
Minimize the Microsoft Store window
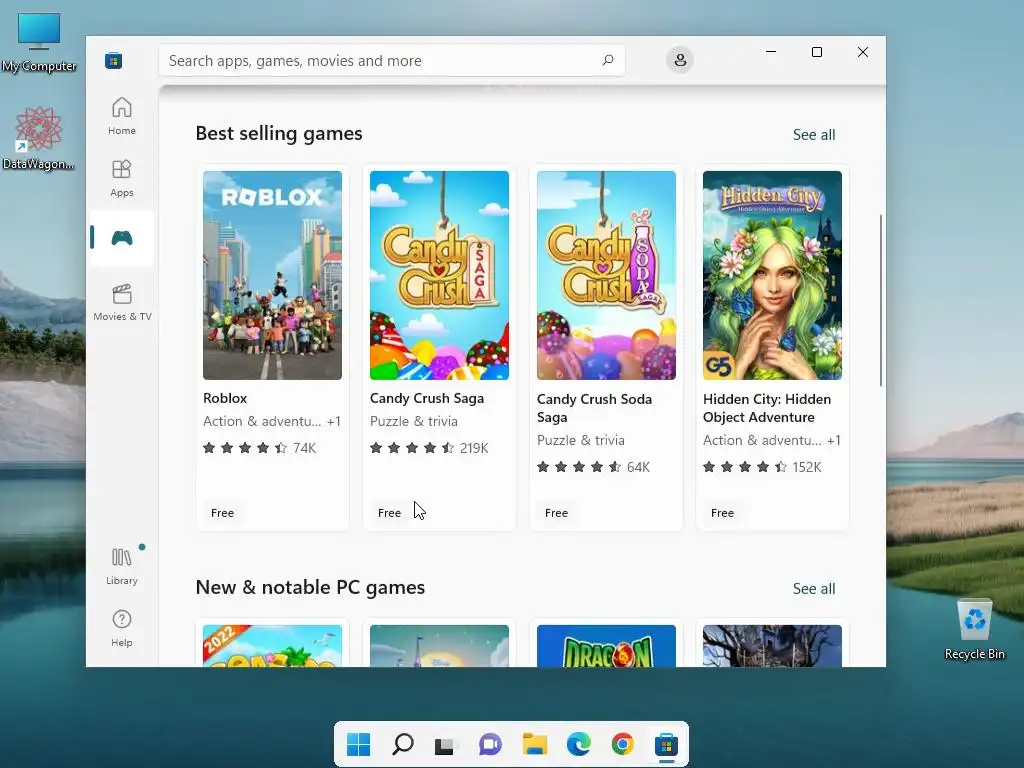771,52
